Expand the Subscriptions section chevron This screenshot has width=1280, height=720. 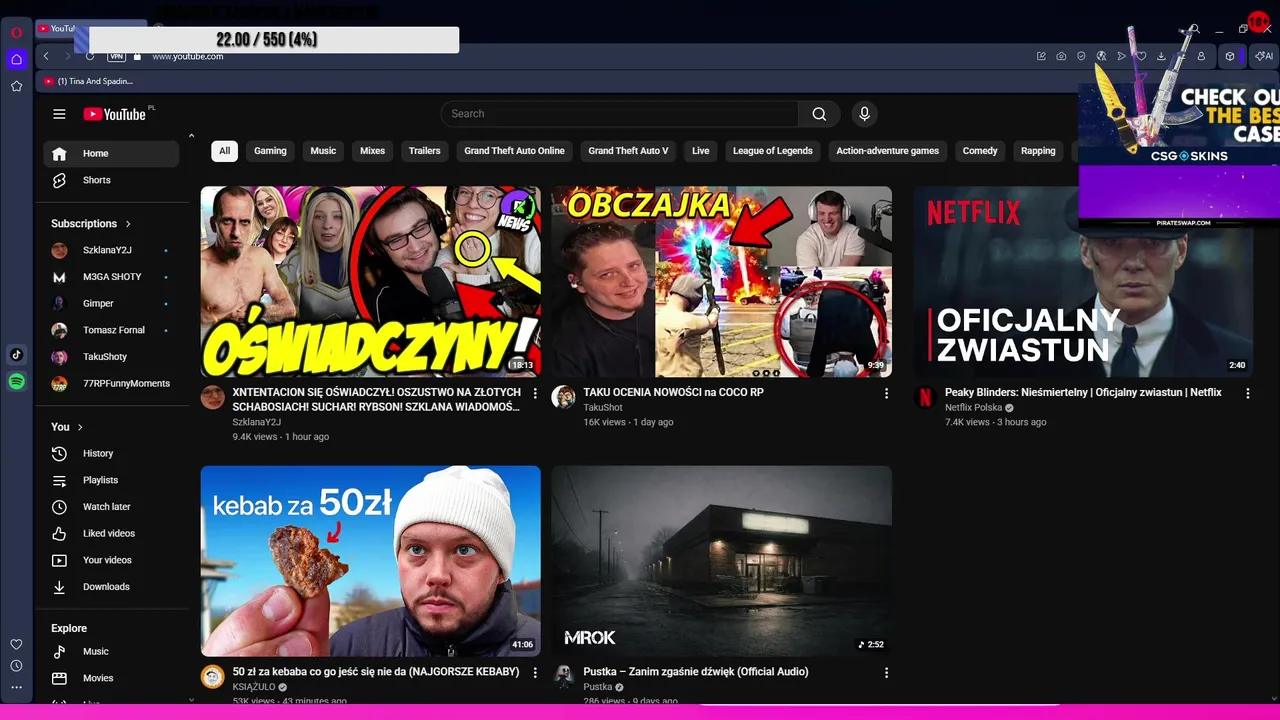click(128, 224)
